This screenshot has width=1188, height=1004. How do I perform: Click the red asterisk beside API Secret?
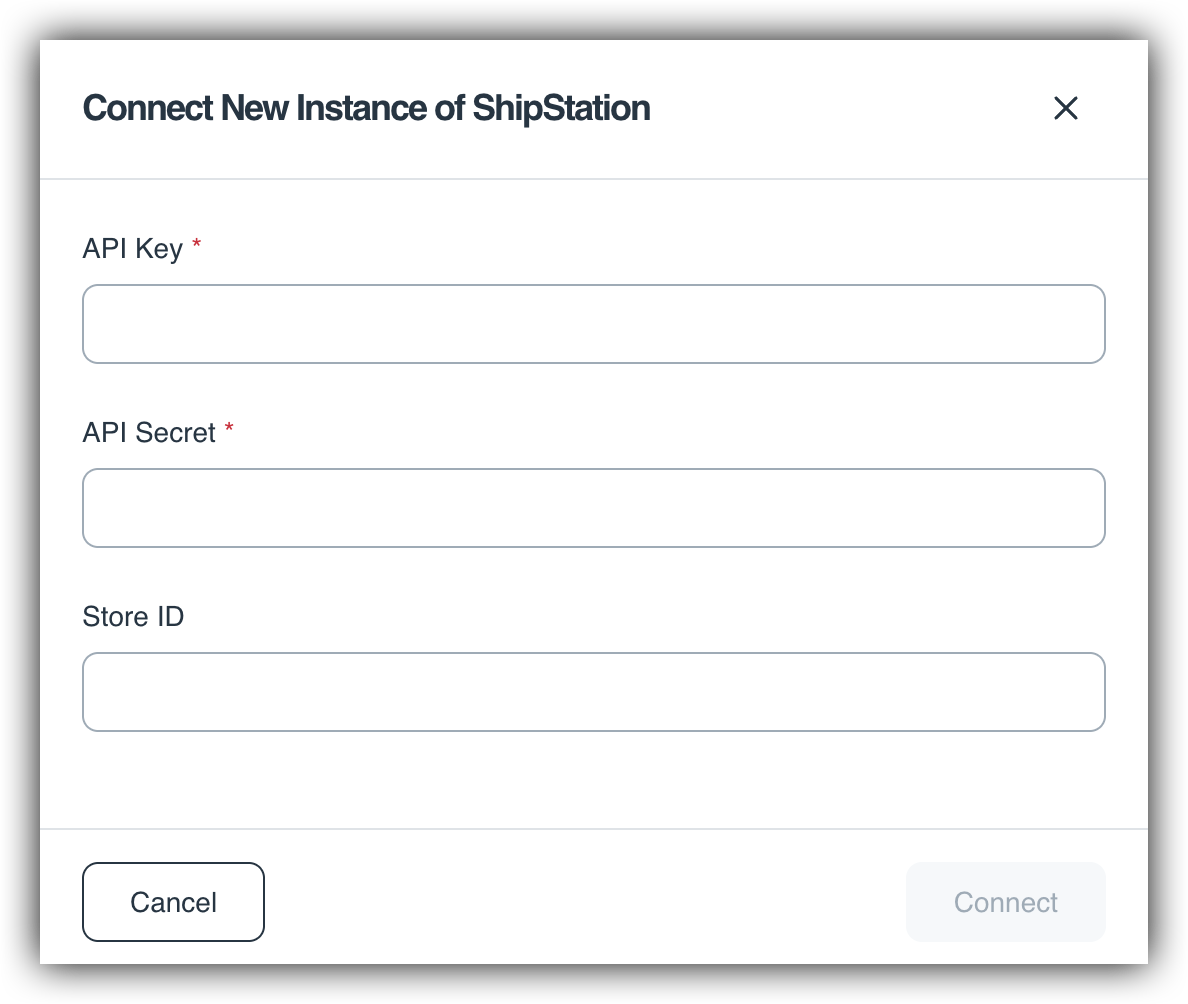point(229,427)
